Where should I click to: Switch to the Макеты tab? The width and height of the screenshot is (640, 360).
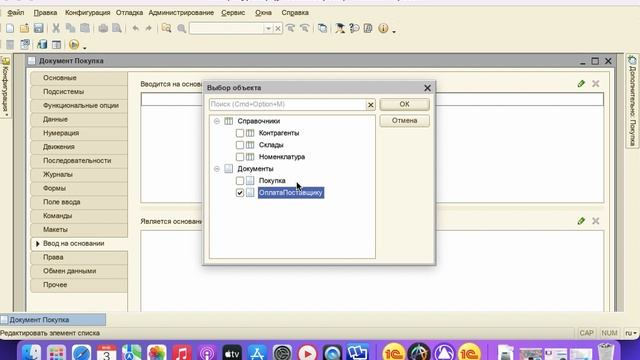tap(79, 229)
